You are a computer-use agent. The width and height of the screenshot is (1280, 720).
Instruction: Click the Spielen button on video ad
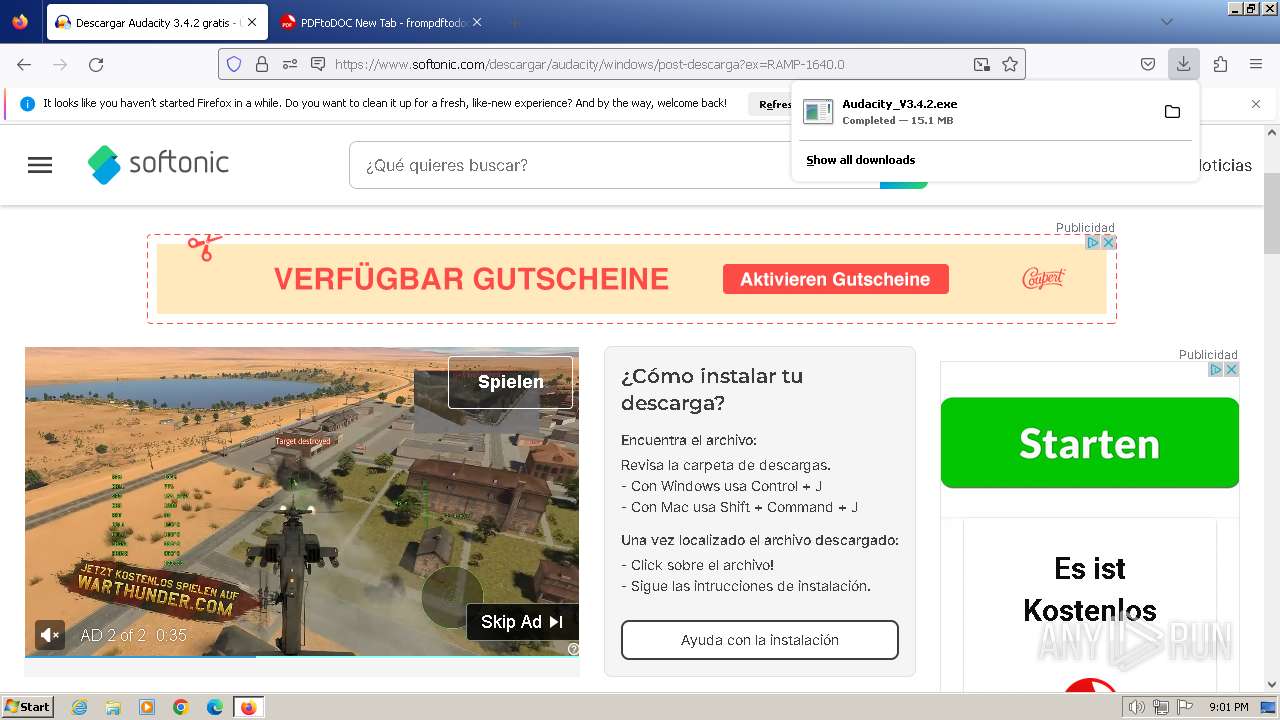tap(510, 382)
